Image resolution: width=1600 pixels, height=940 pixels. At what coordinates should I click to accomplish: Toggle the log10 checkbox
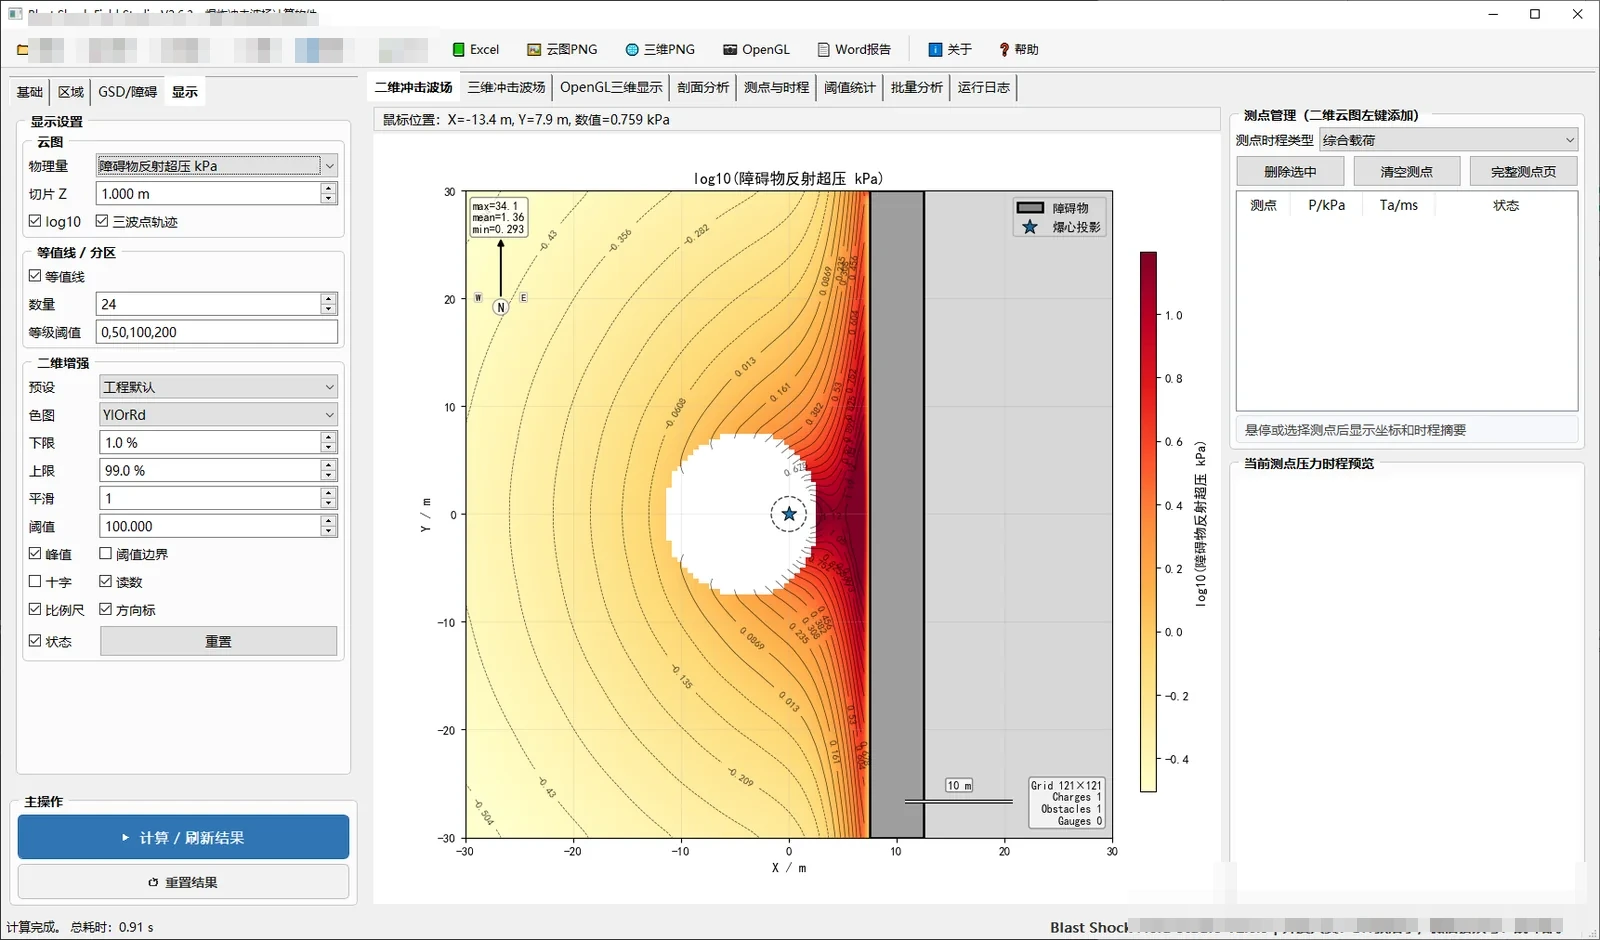(35, 221)
